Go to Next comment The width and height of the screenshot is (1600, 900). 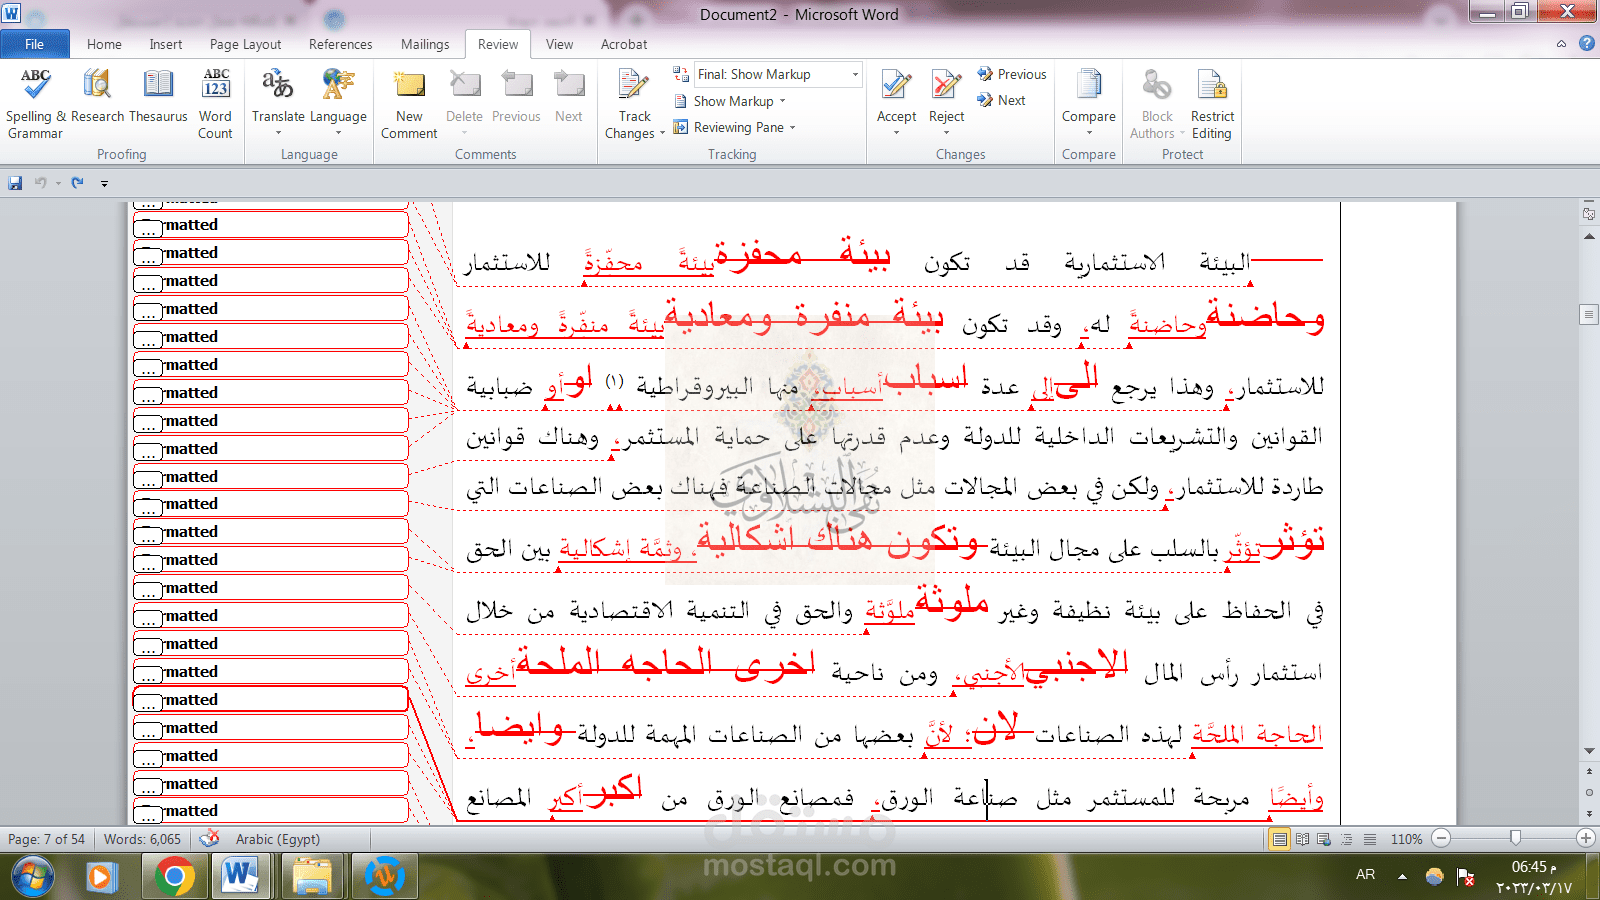coord(569,96)
